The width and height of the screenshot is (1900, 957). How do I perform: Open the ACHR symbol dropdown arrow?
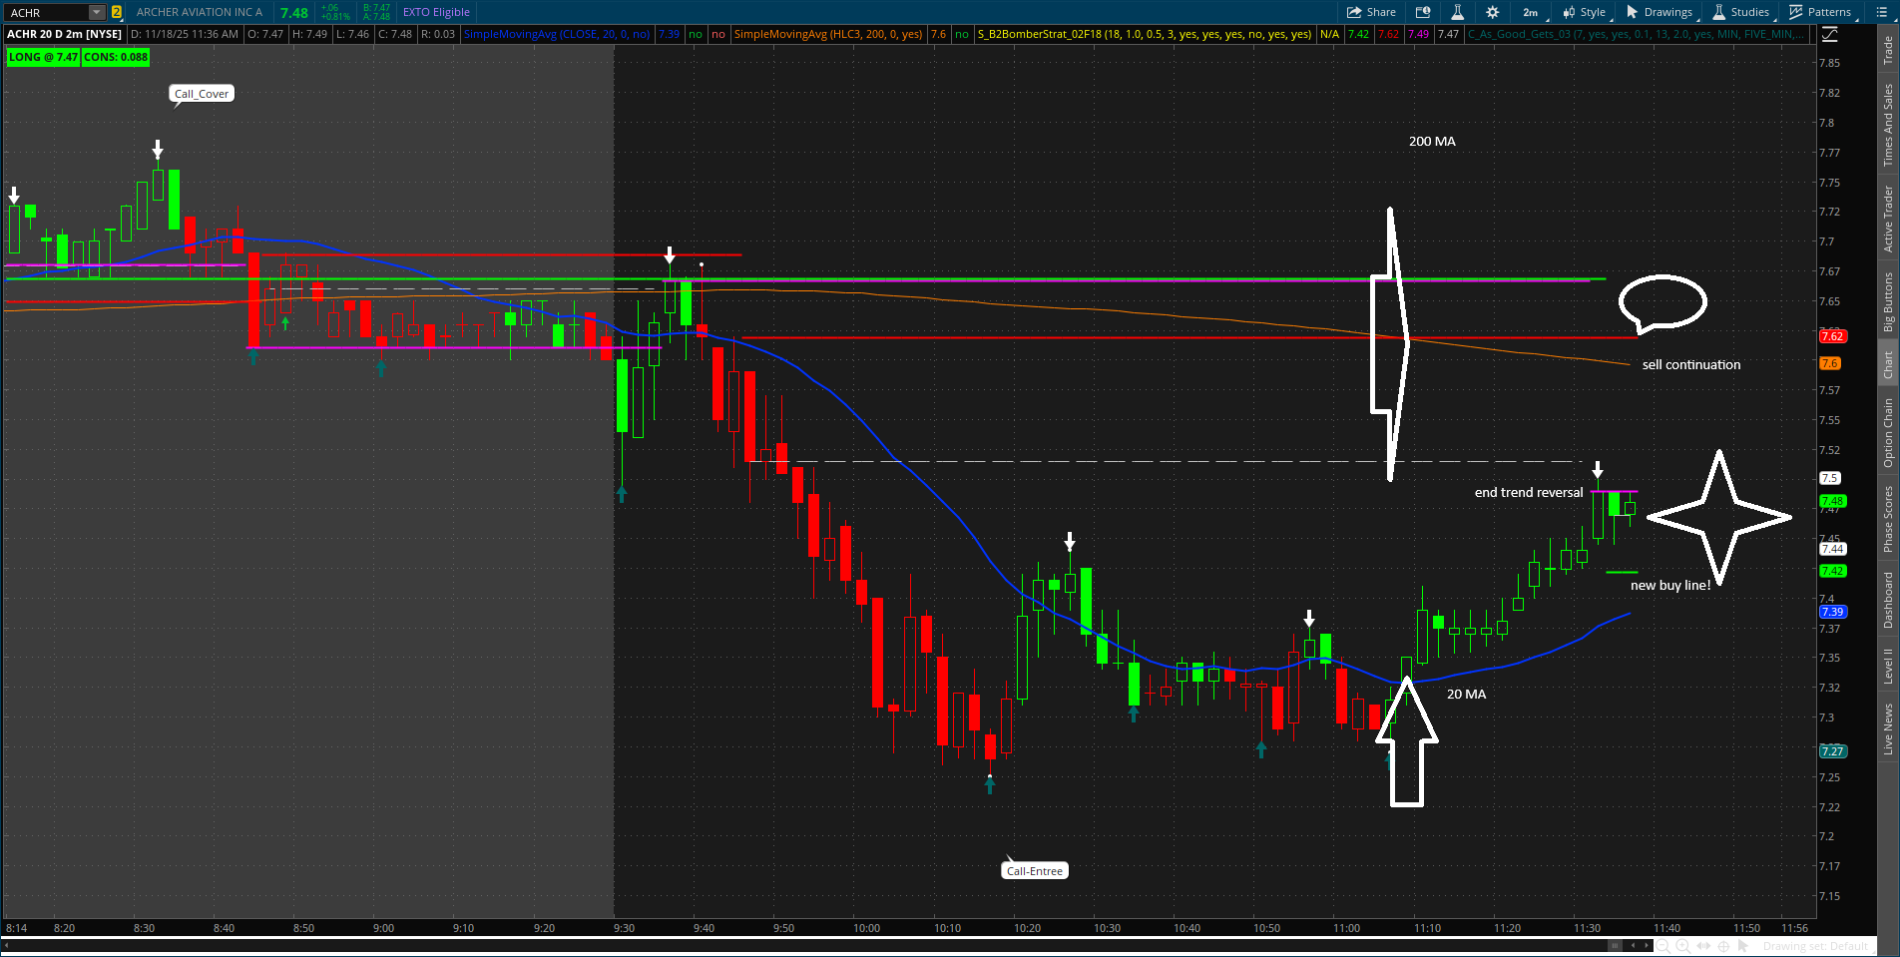pos(96,12)
